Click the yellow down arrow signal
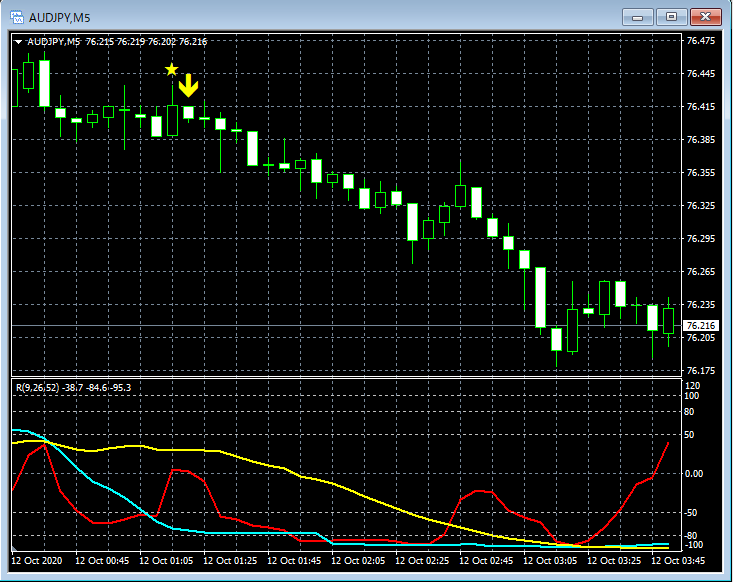733x582 pixels. coord(188,87)
